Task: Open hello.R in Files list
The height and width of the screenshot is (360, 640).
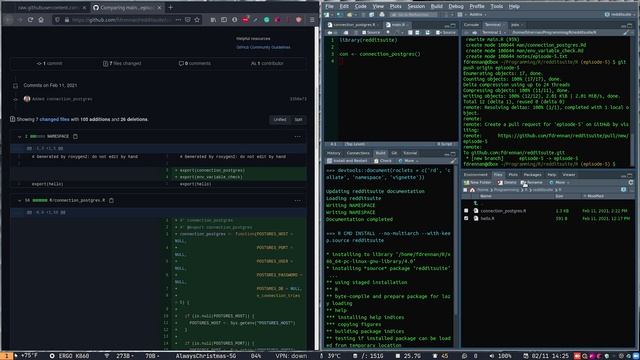Action: click(487, 218)
